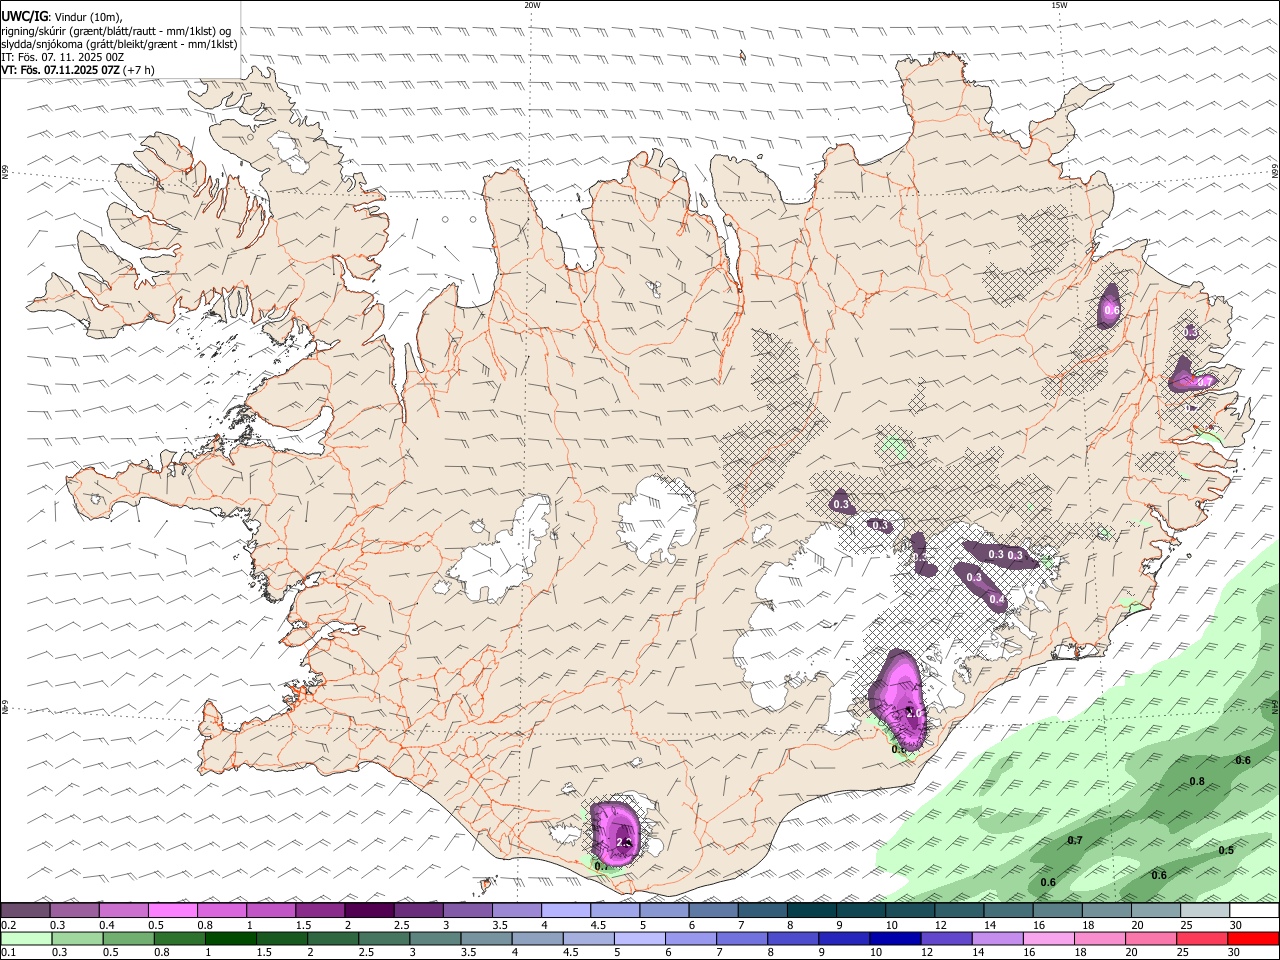Click the 0.8 value over the southeast sea
Screen dimensions: 1280x960
(x=1197, y=781)
